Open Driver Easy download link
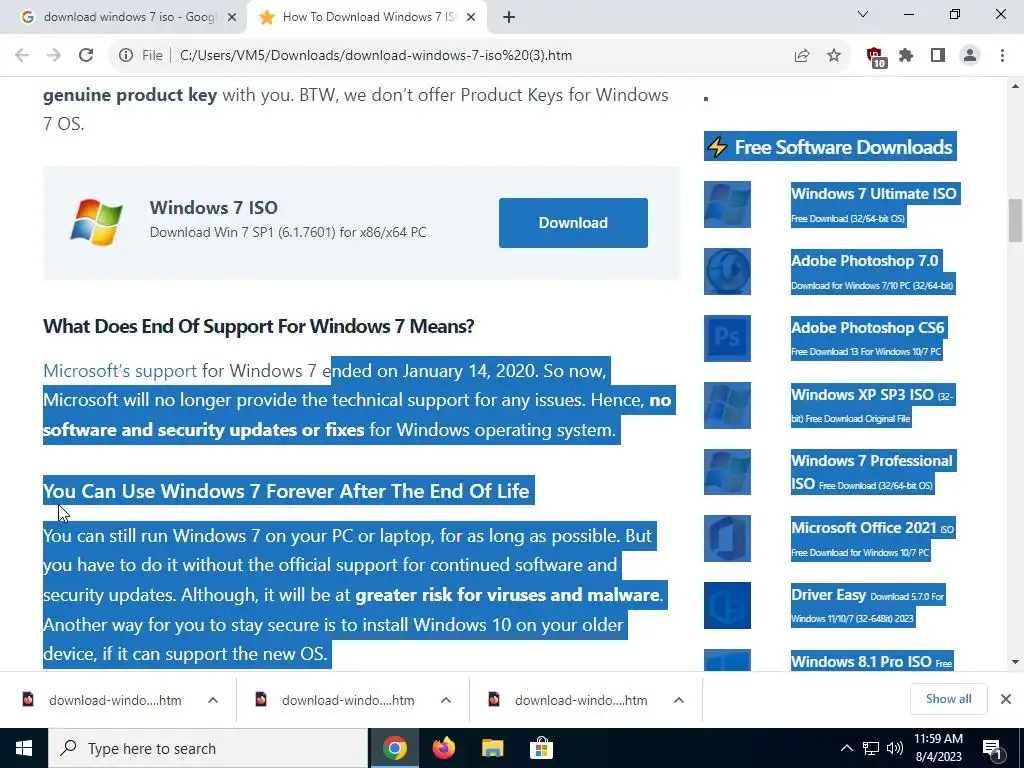The height and width of the screenshot is (768, 1024). [829, 595]
